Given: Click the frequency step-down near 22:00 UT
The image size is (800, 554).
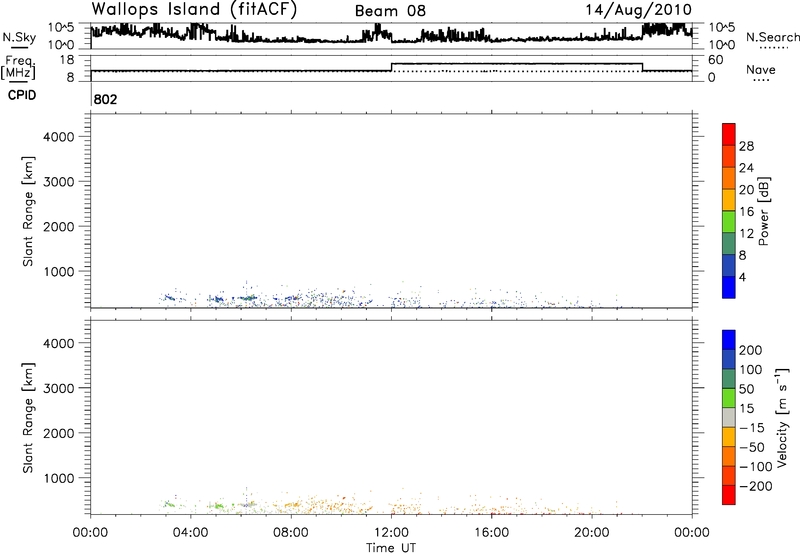Looking at the screenshot, I should pyautogui.click(x=642, y=67).
